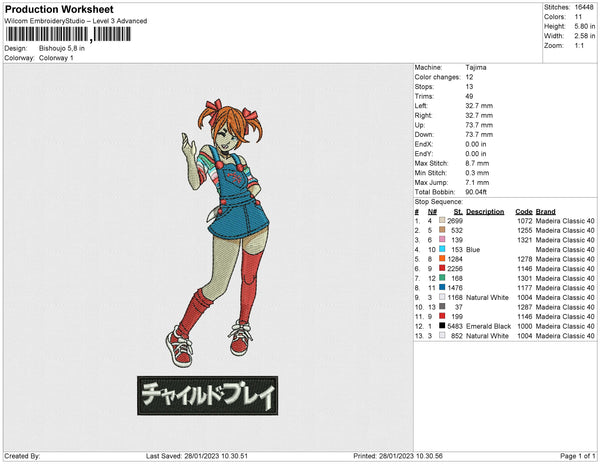
Task: Click the green swatch in stop row 7
Action: coord(442,278)
